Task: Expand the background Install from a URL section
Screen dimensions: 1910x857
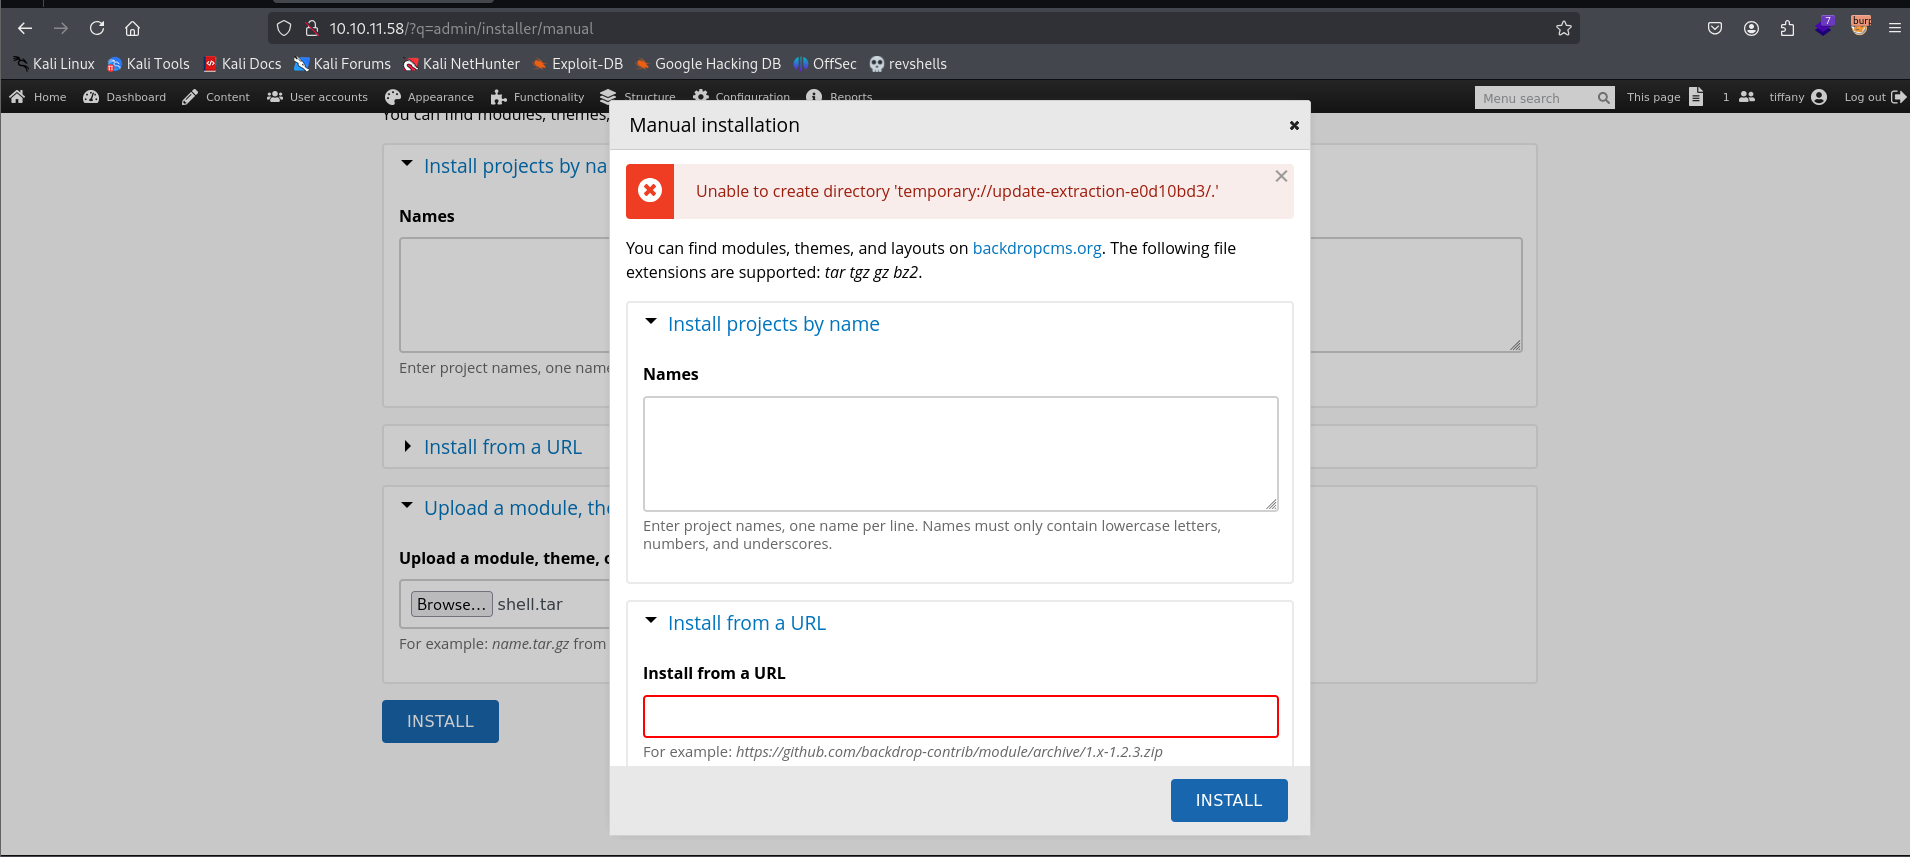Action: coord(502,447)
